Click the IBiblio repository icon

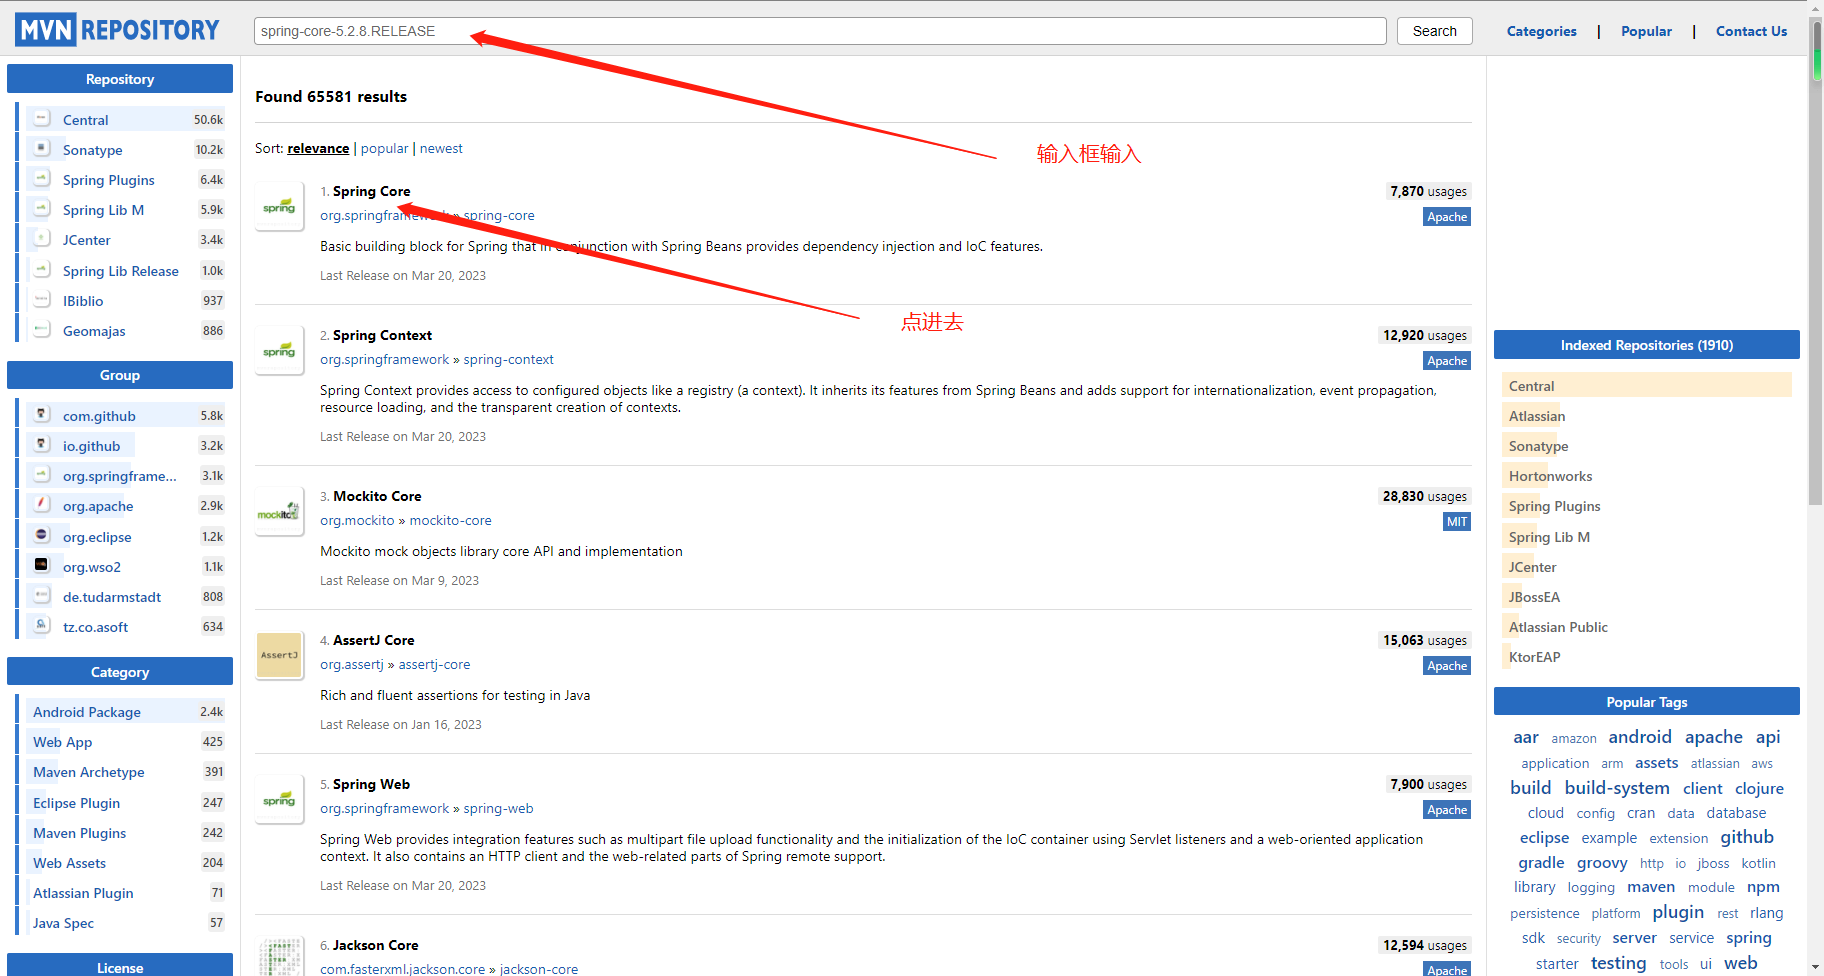(x=42, y=300)
